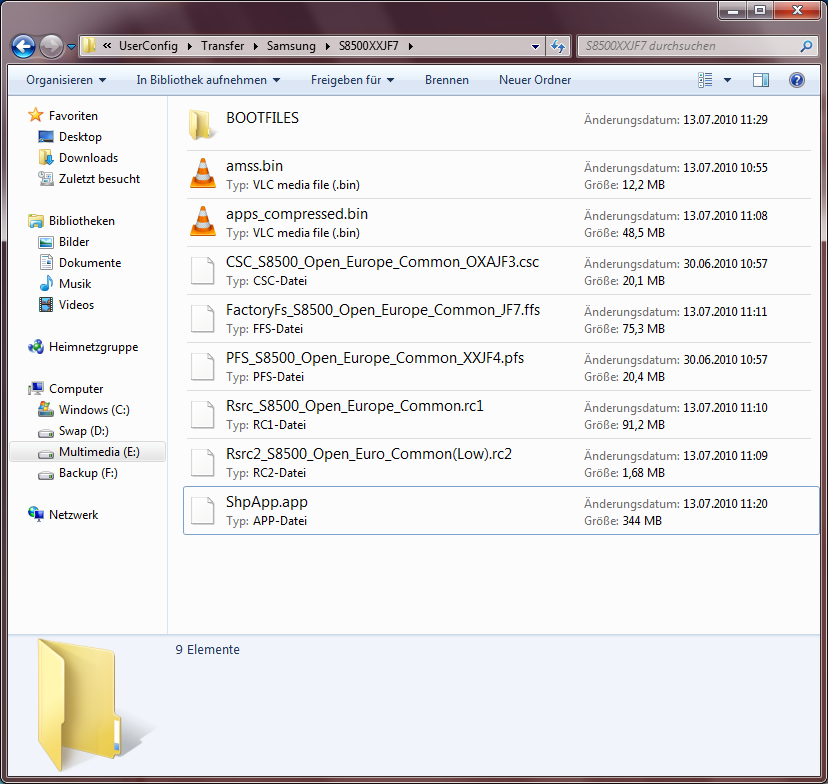The image size is (828, 784).
Task: Show hidden breadcrumb parents via double chevron
Action: (x=107, y=46)
